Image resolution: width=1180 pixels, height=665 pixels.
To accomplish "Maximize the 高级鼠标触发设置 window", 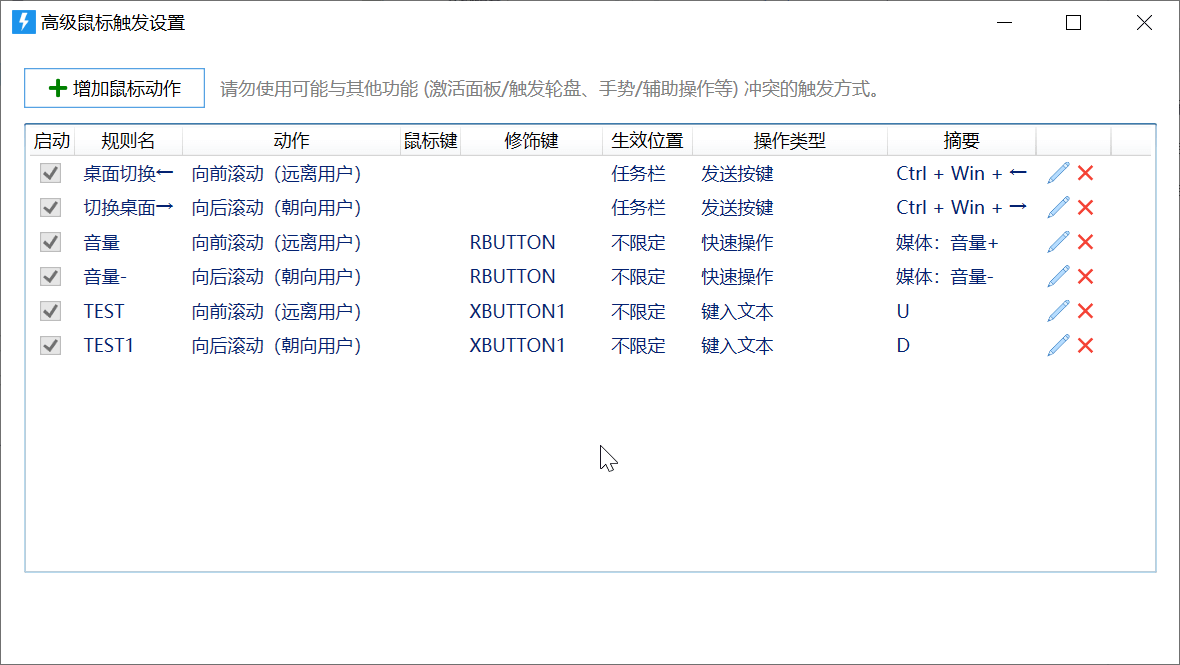I will [1073, 23].
